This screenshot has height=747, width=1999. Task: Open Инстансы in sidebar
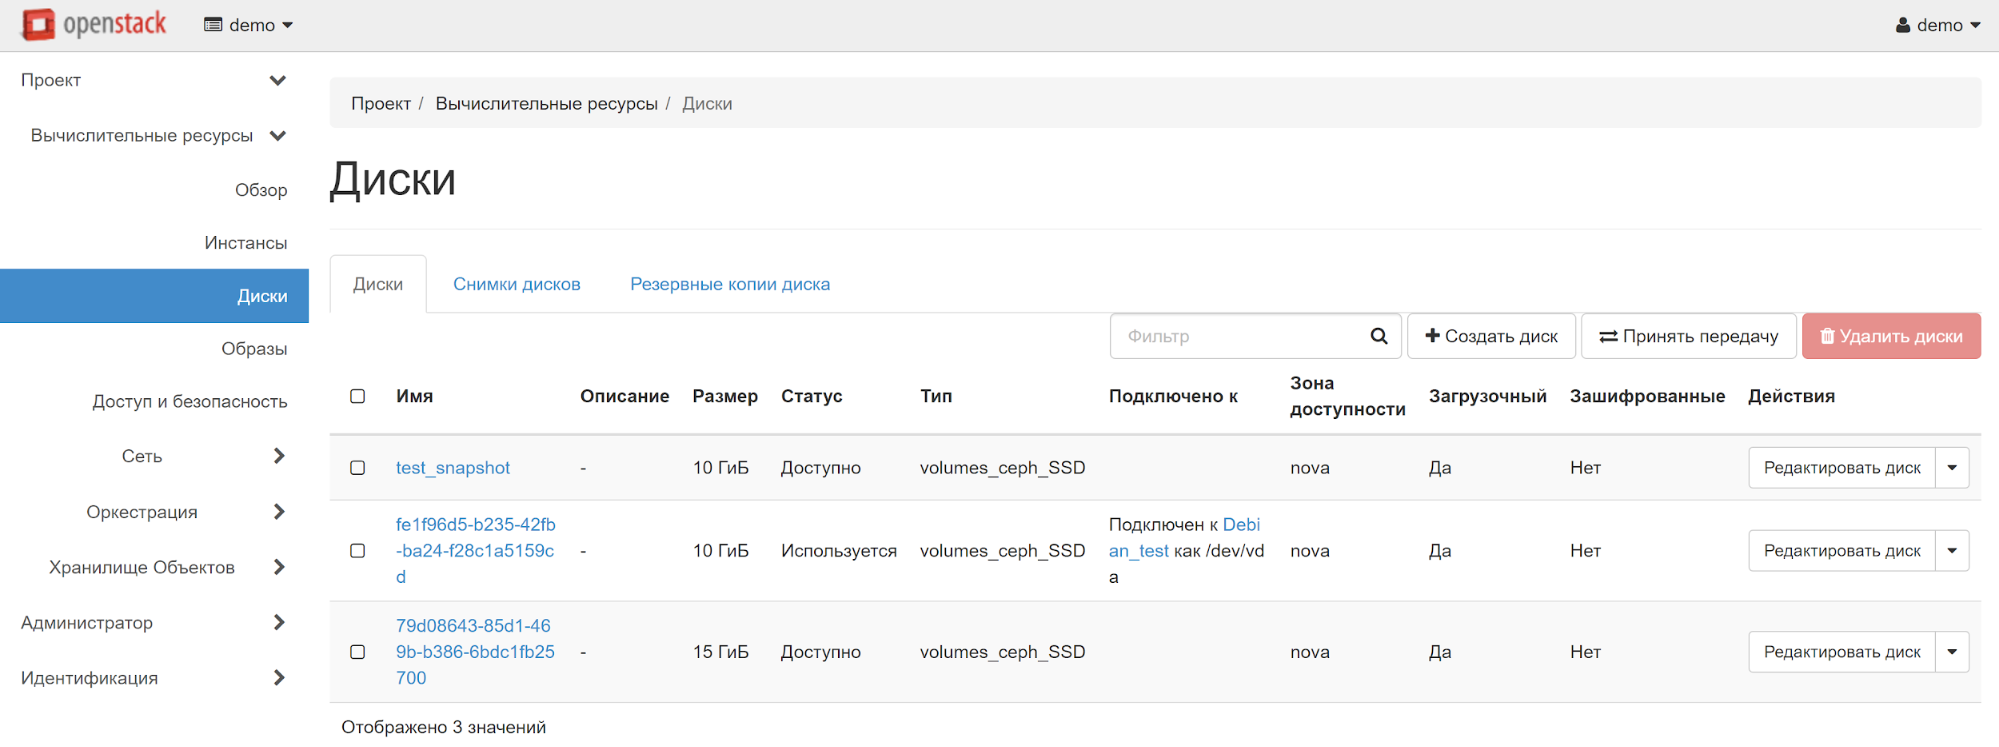[x=246, y=243]
